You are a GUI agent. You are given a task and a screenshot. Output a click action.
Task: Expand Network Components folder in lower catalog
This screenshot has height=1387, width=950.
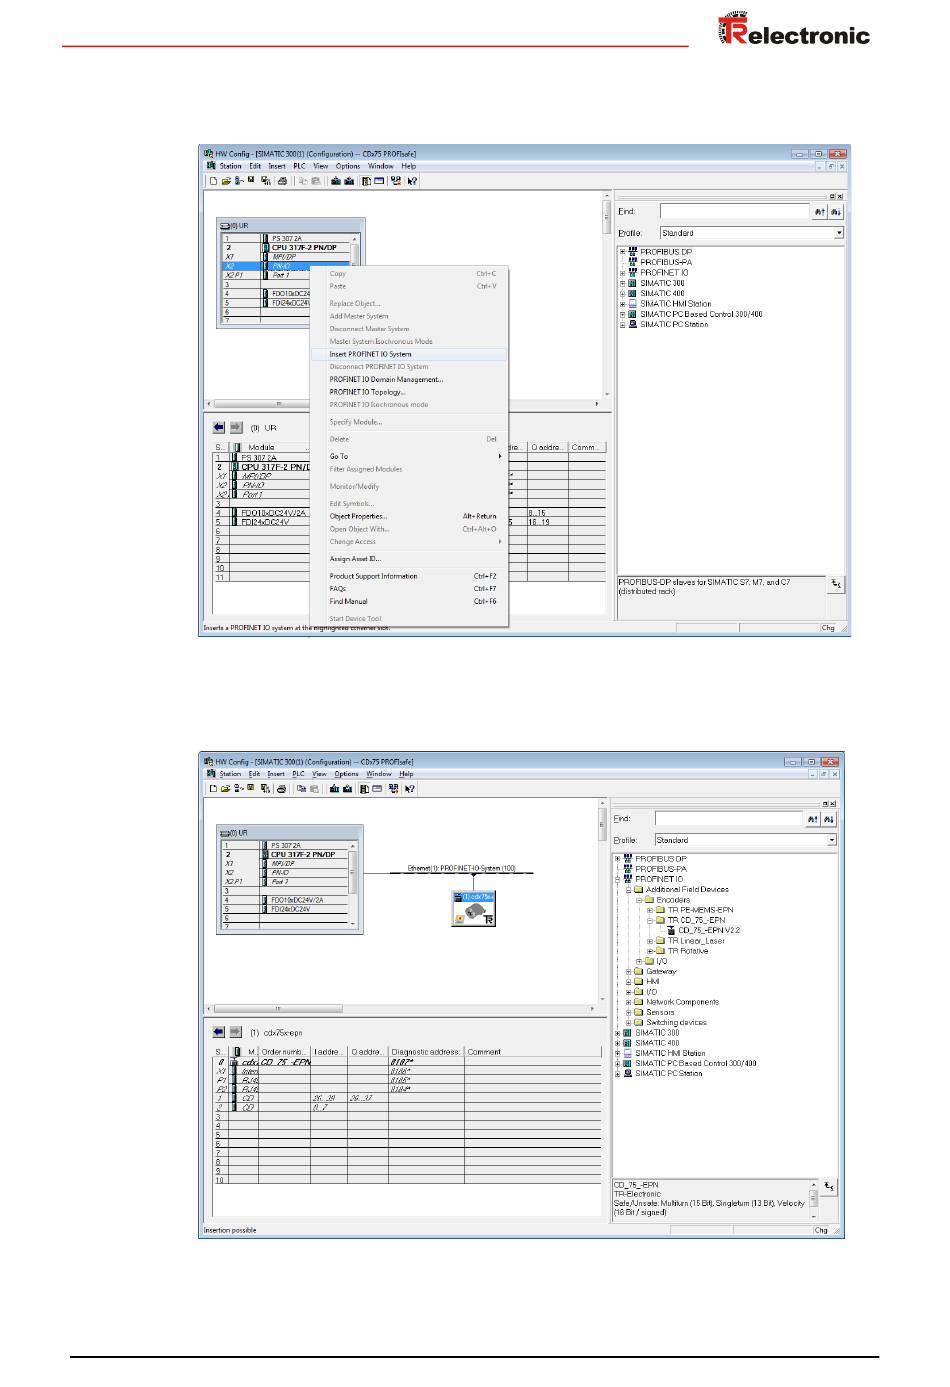(x=628, y=1002)
